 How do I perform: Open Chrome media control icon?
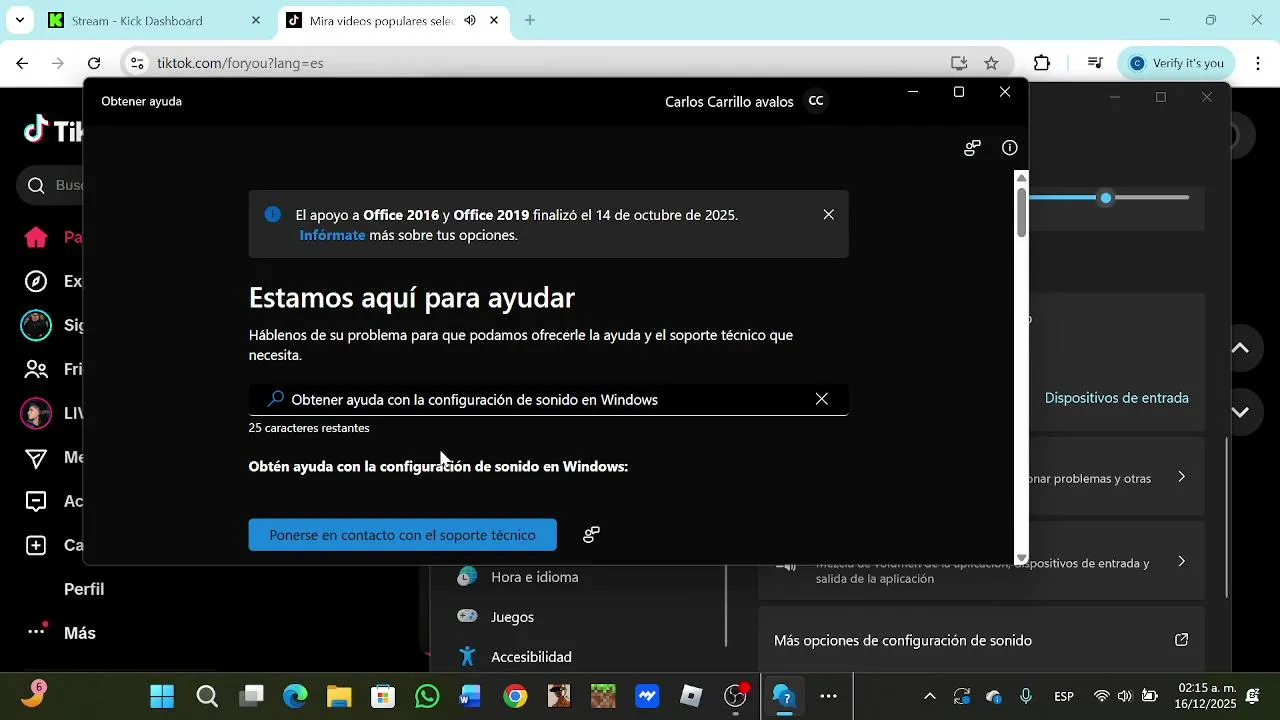coord(1096,63)
